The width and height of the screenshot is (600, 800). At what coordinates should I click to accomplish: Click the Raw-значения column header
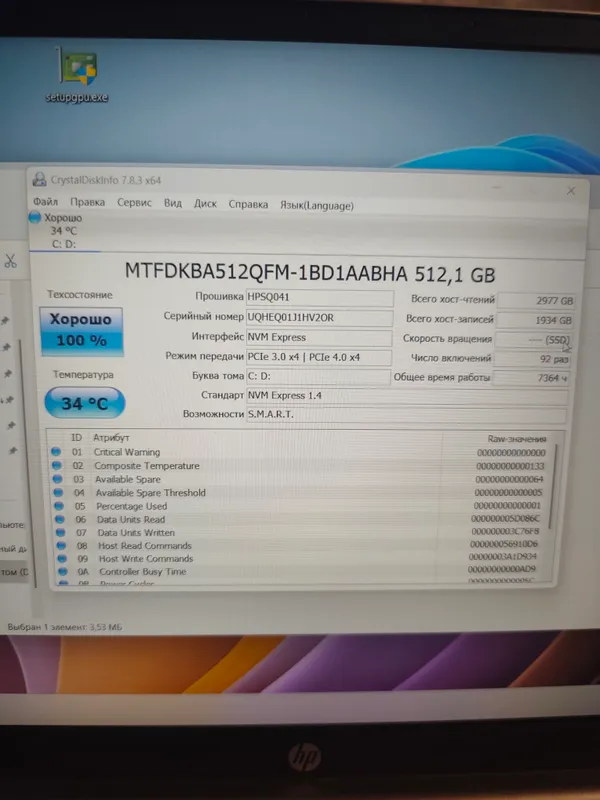click(516, 439)
